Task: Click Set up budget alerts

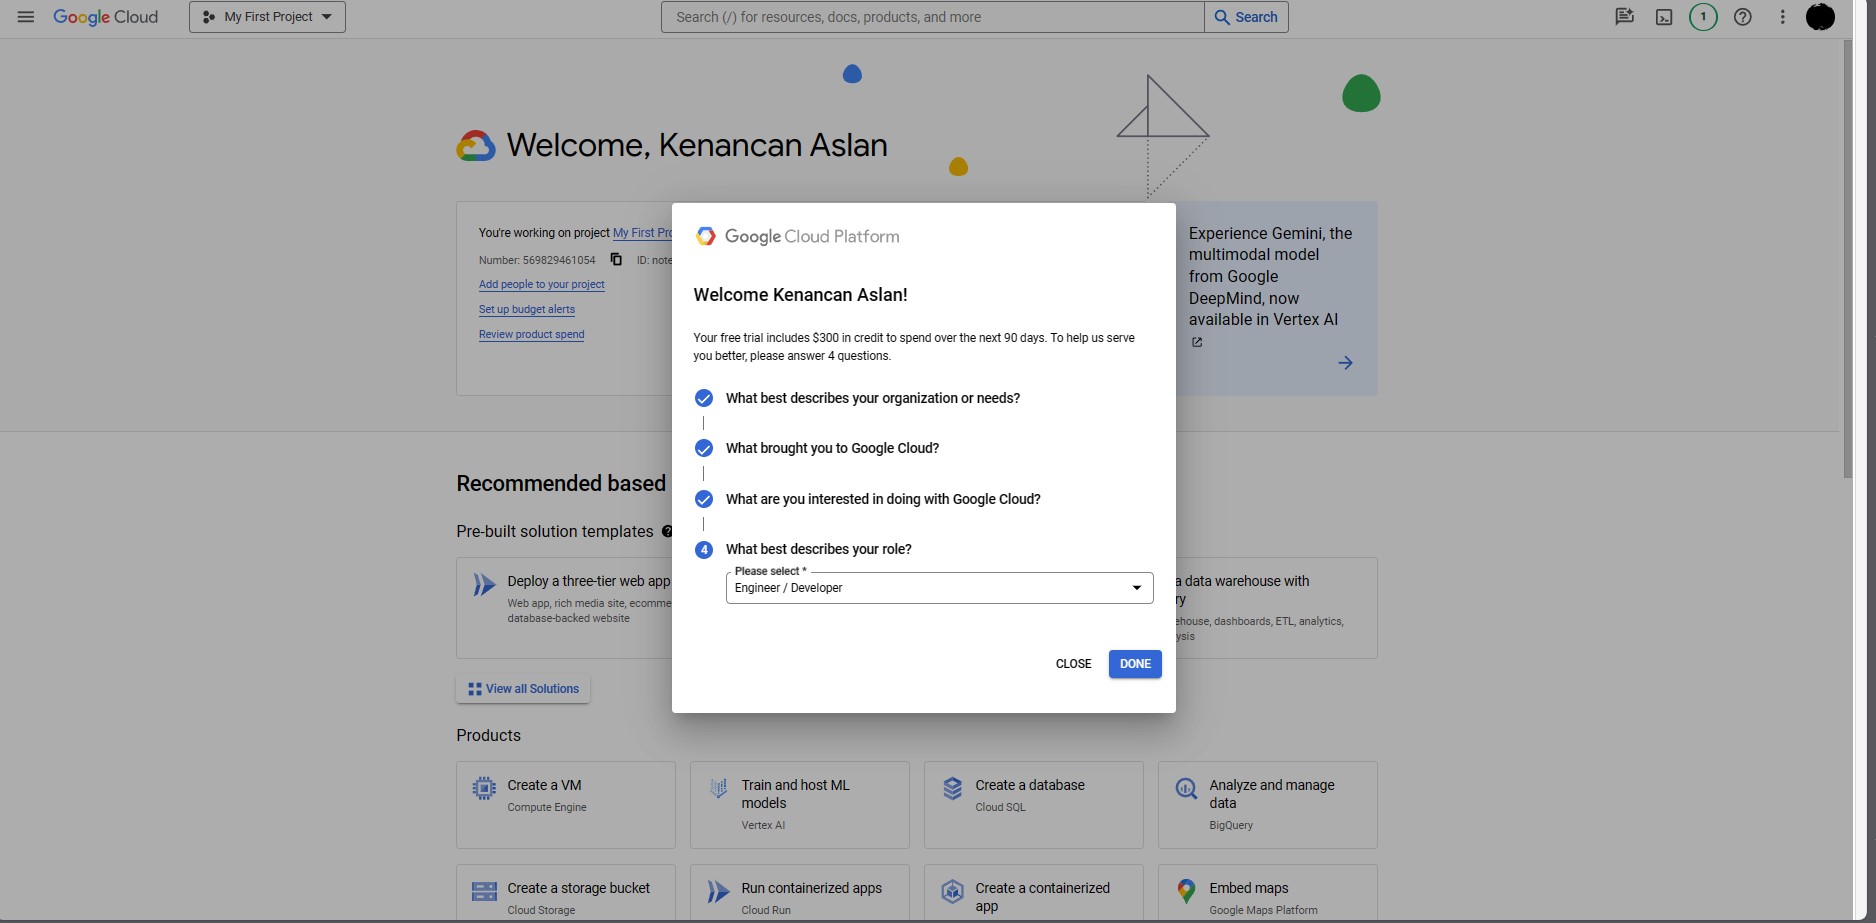Action: coord(526,309)
